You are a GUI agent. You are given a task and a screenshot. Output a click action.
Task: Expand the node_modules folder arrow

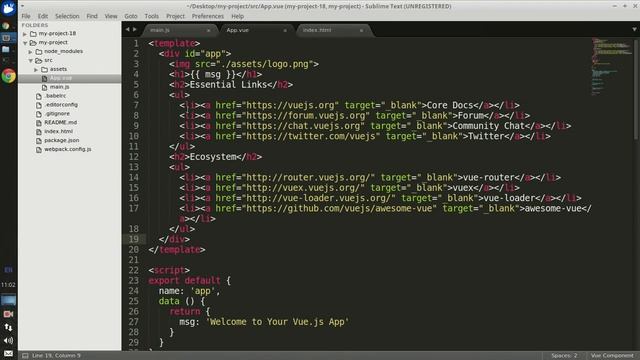coord(31,52)
